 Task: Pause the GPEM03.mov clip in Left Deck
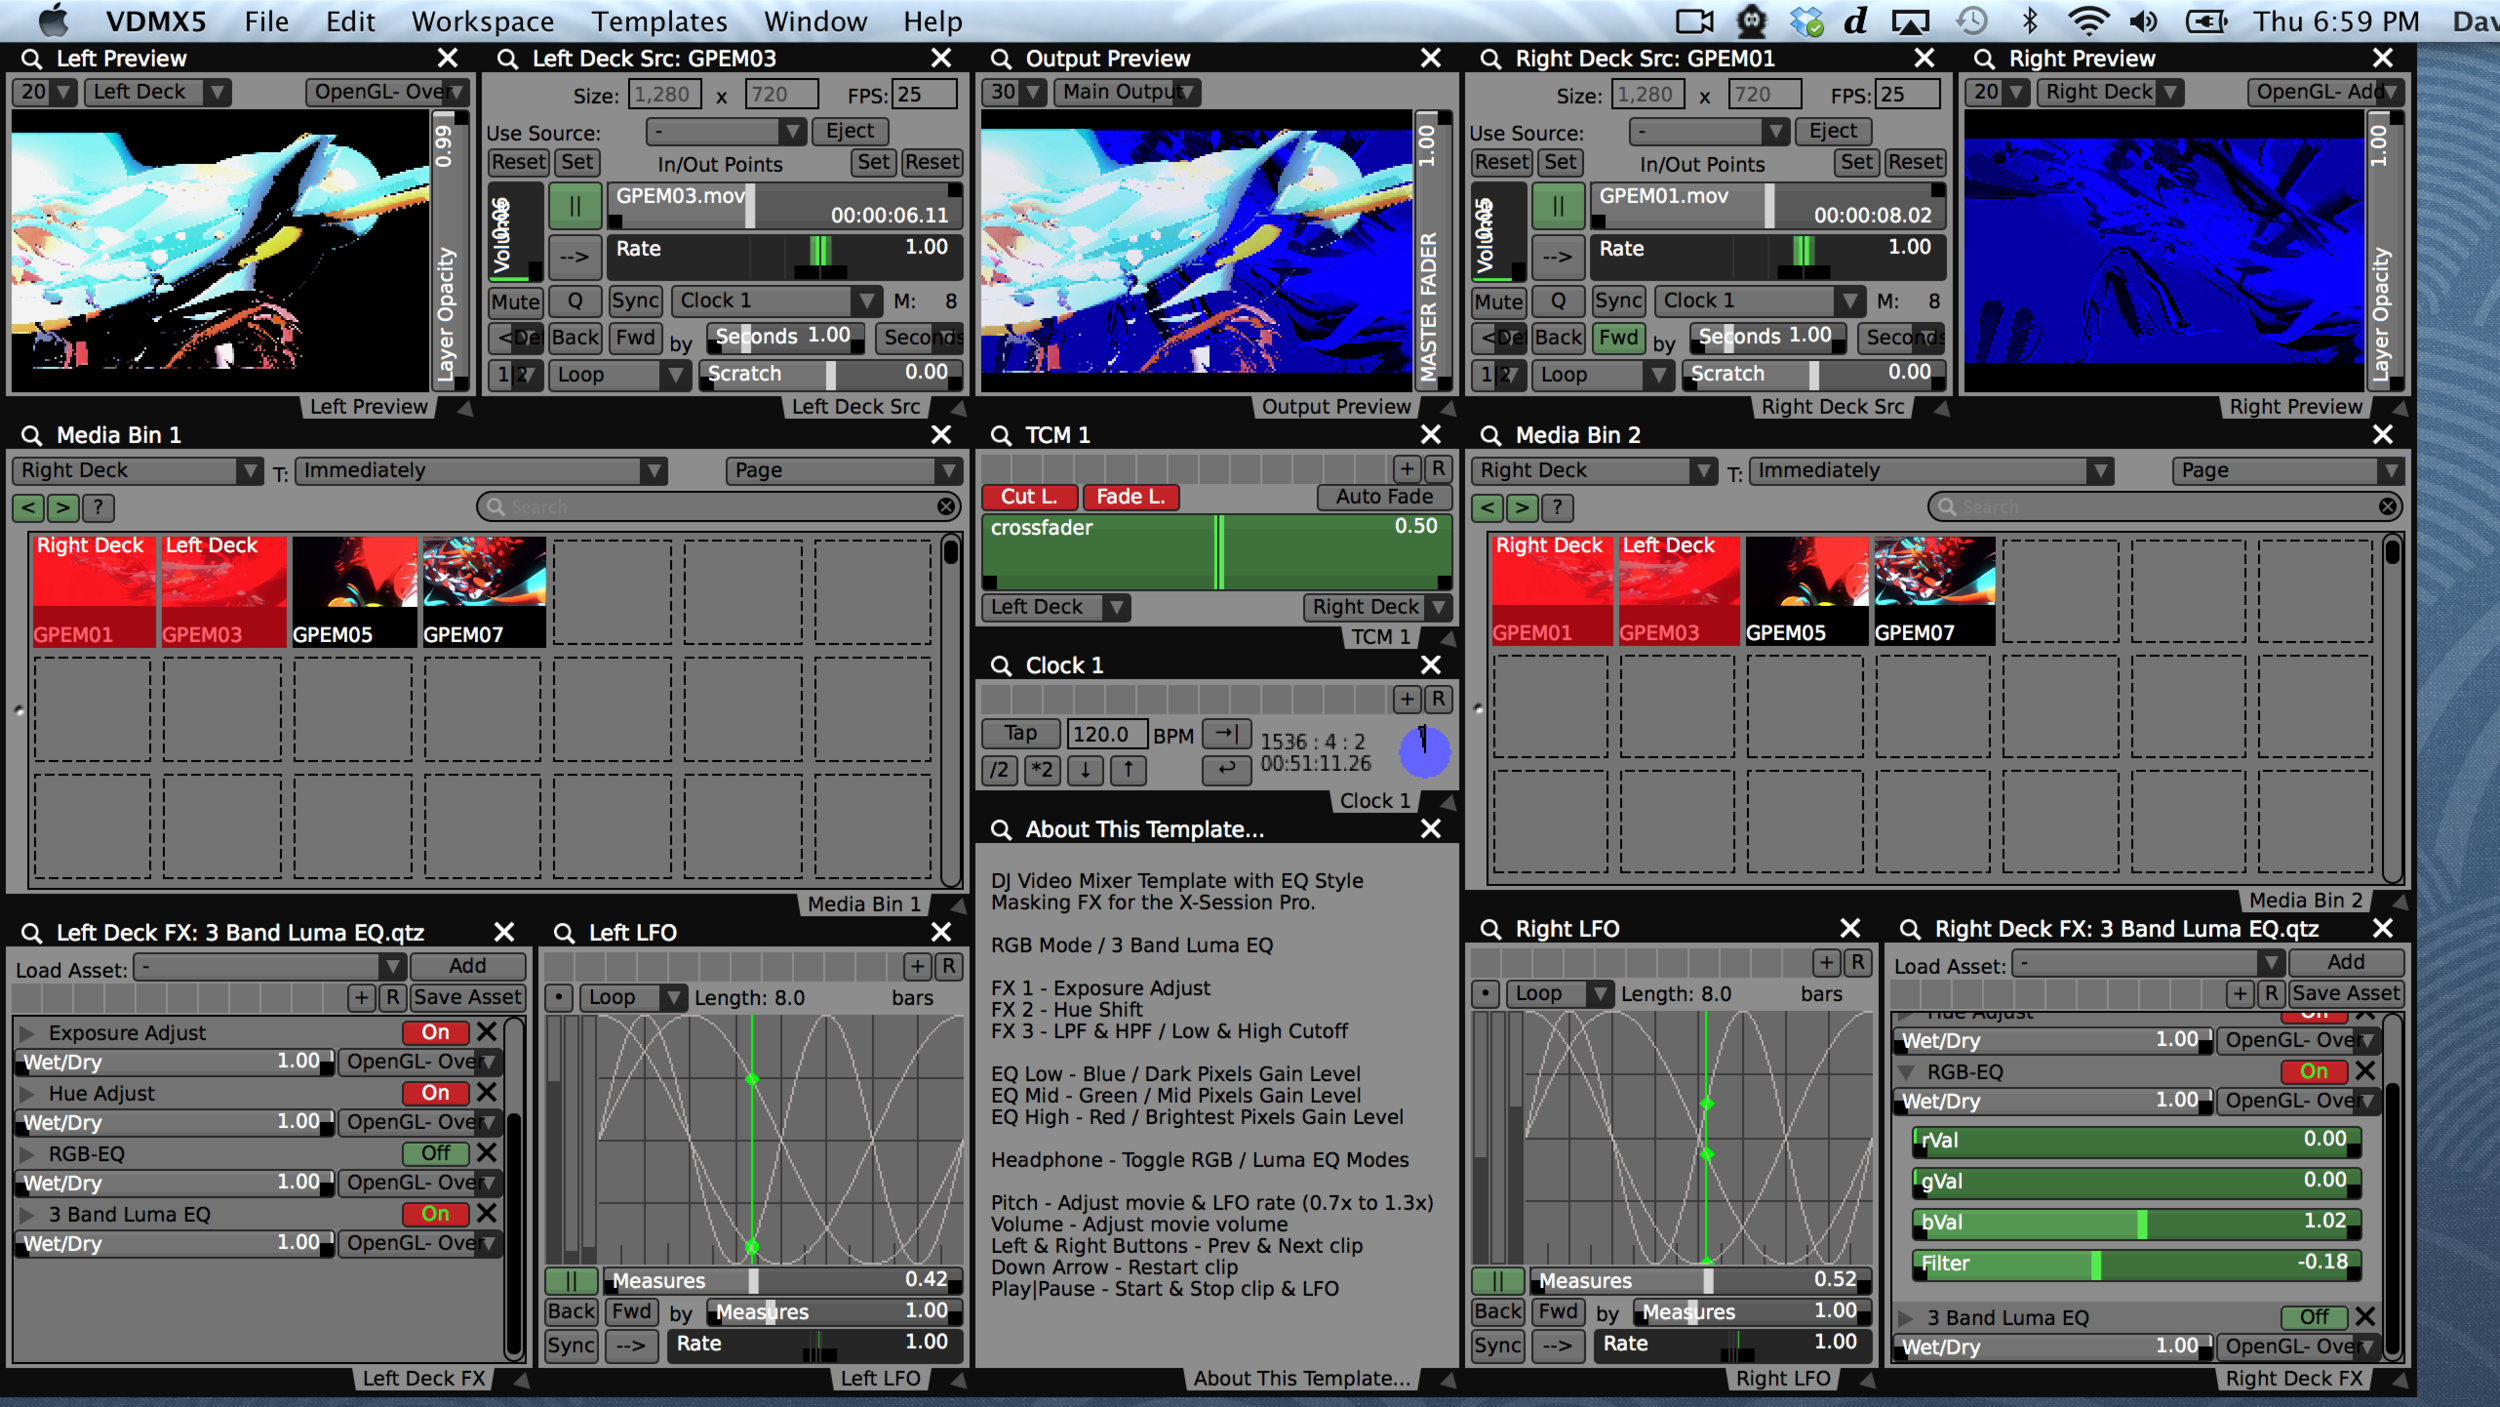point(575,206)
